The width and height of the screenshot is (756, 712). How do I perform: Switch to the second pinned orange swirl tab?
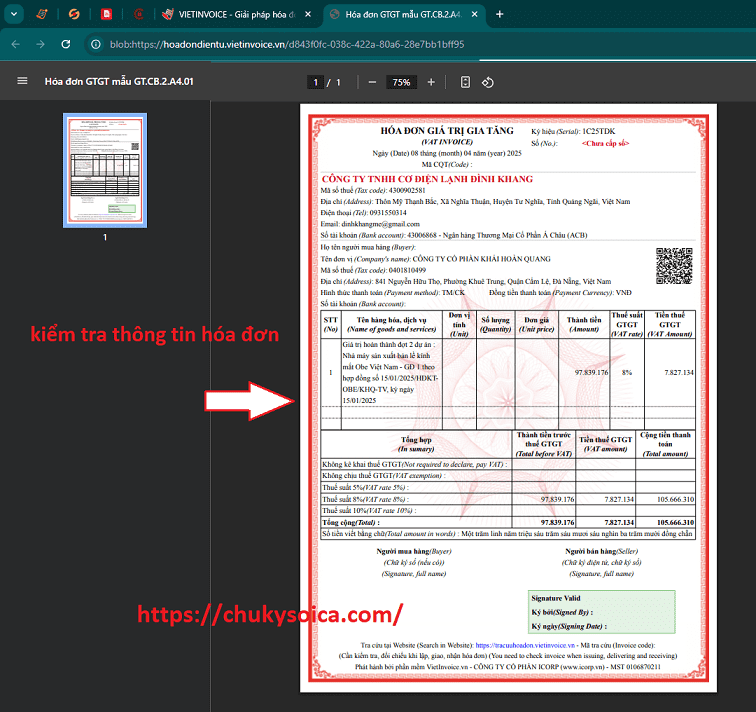click(74, 14)
